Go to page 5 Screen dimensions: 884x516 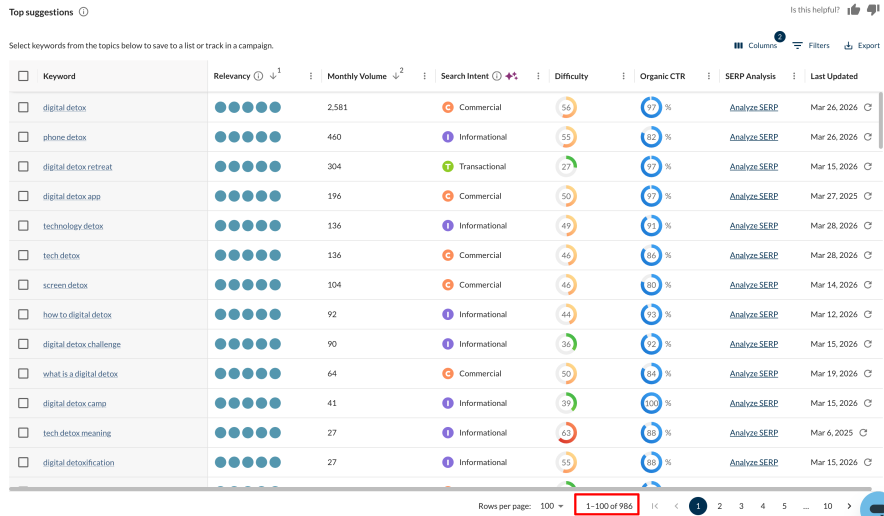point(784,506)
